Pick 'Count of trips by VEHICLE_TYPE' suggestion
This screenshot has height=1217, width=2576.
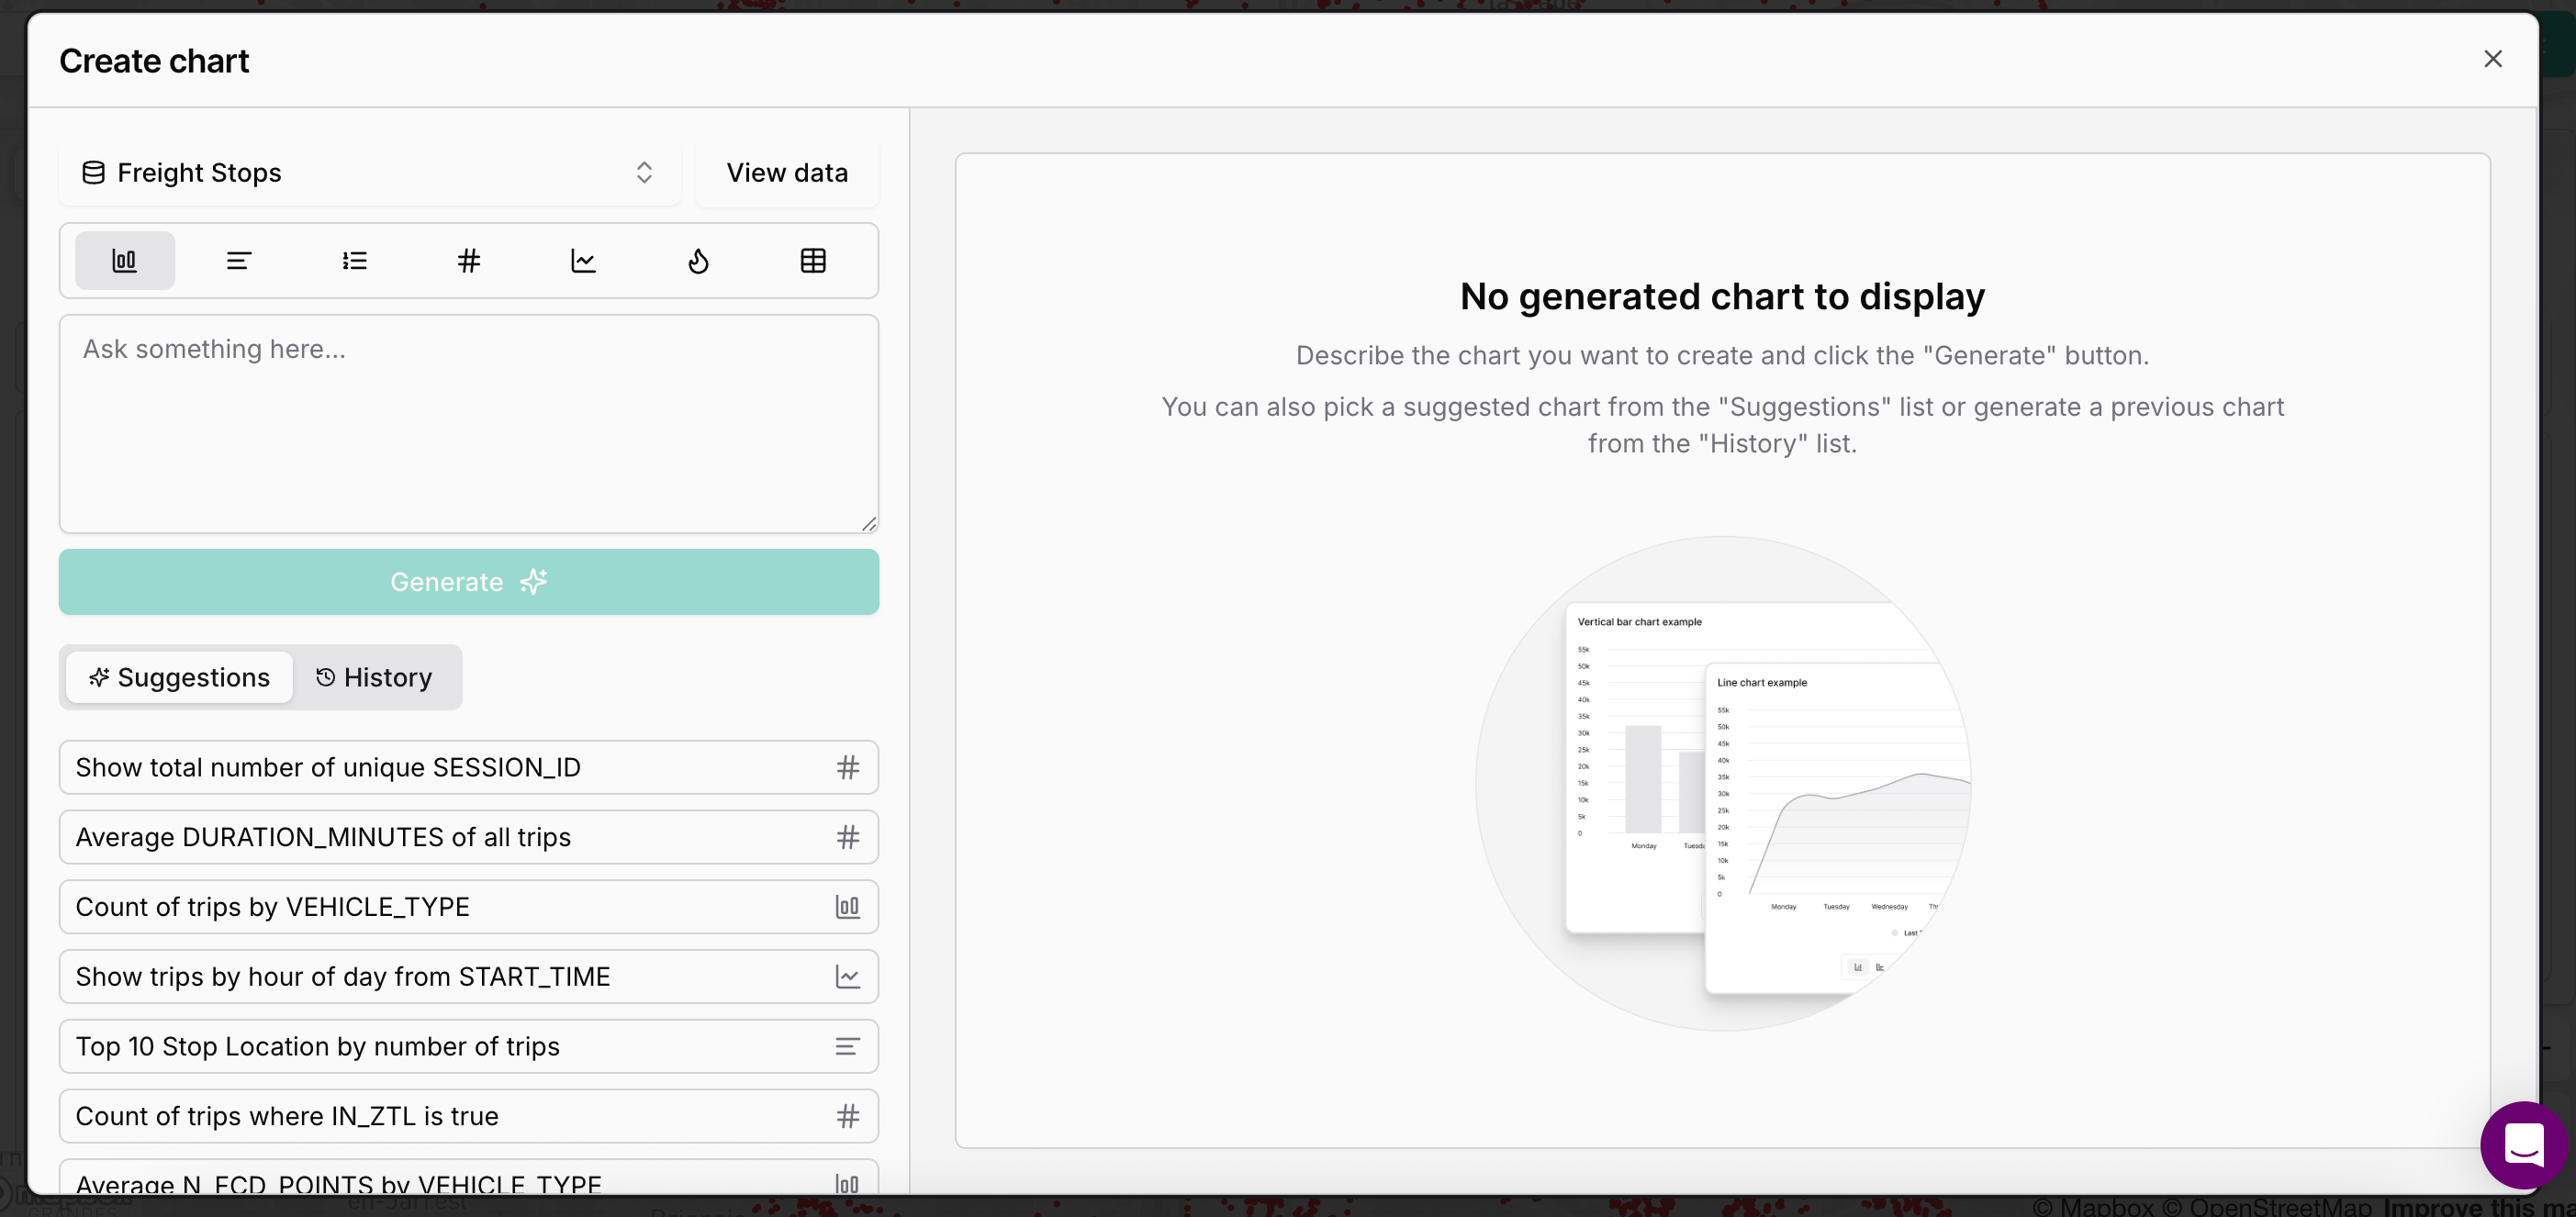click(x=469, y=907)
